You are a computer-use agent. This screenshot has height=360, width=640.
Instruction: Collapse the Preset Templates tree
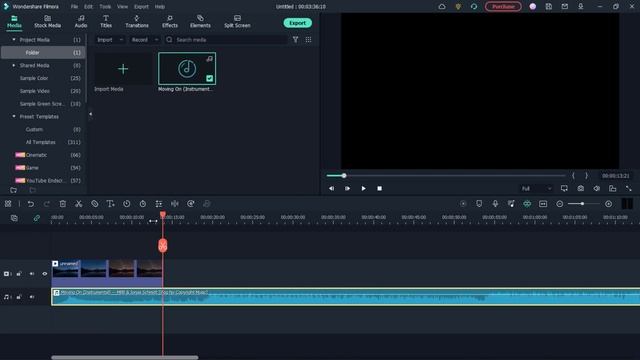pyautogui.click(x=14, y=116)
